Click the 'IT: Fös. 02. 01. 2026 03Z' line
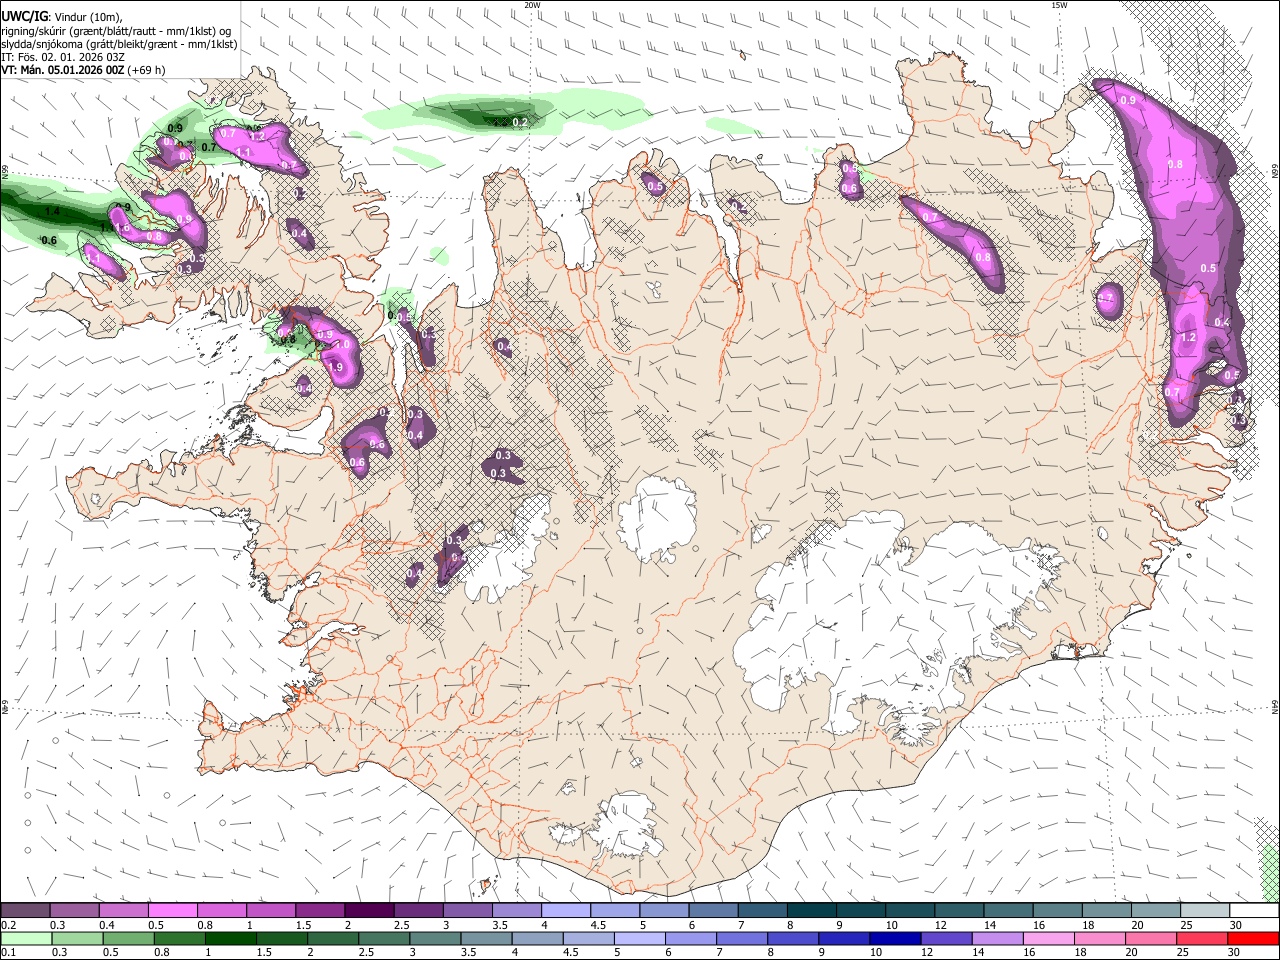 click(62, 57)
